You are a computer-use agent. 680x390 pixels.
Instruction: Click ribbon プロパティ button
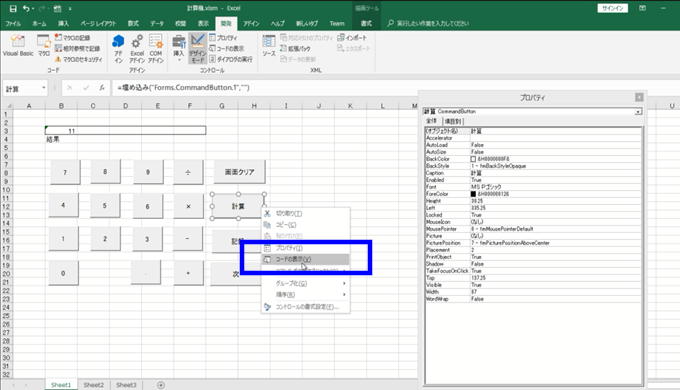tap(223, 38)
